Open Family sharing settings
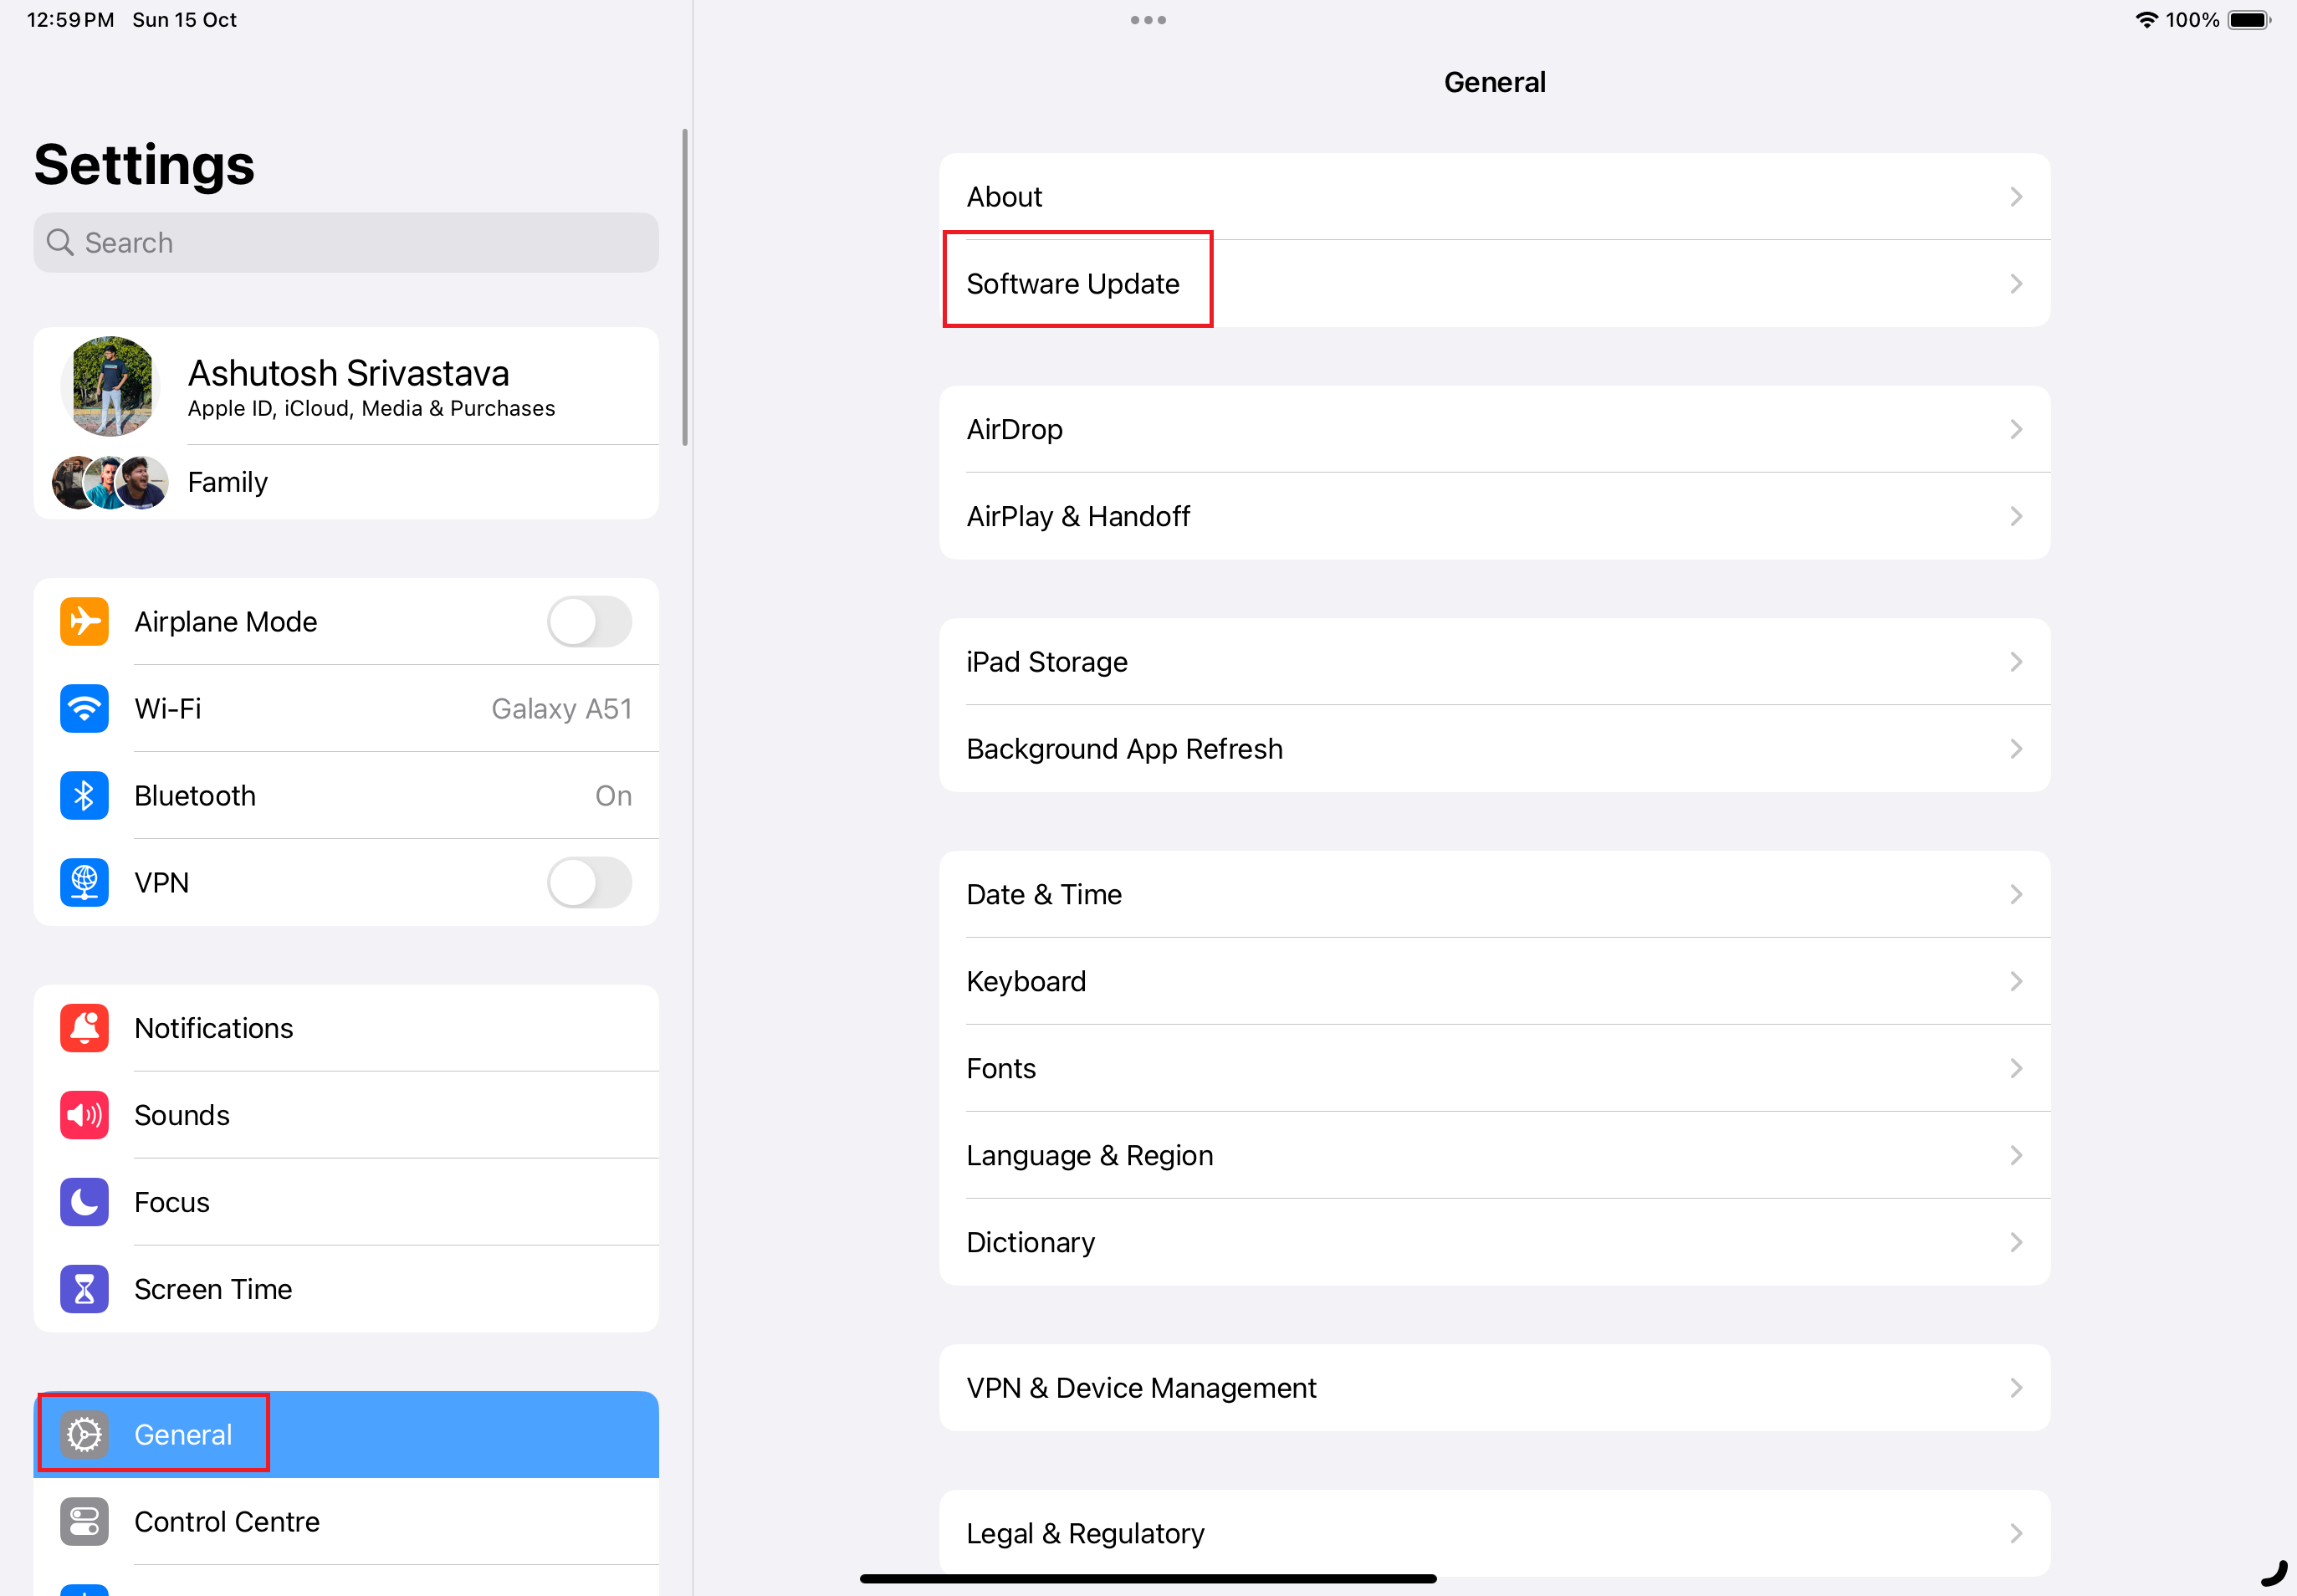2297x1596 pixels. (344, 480)
